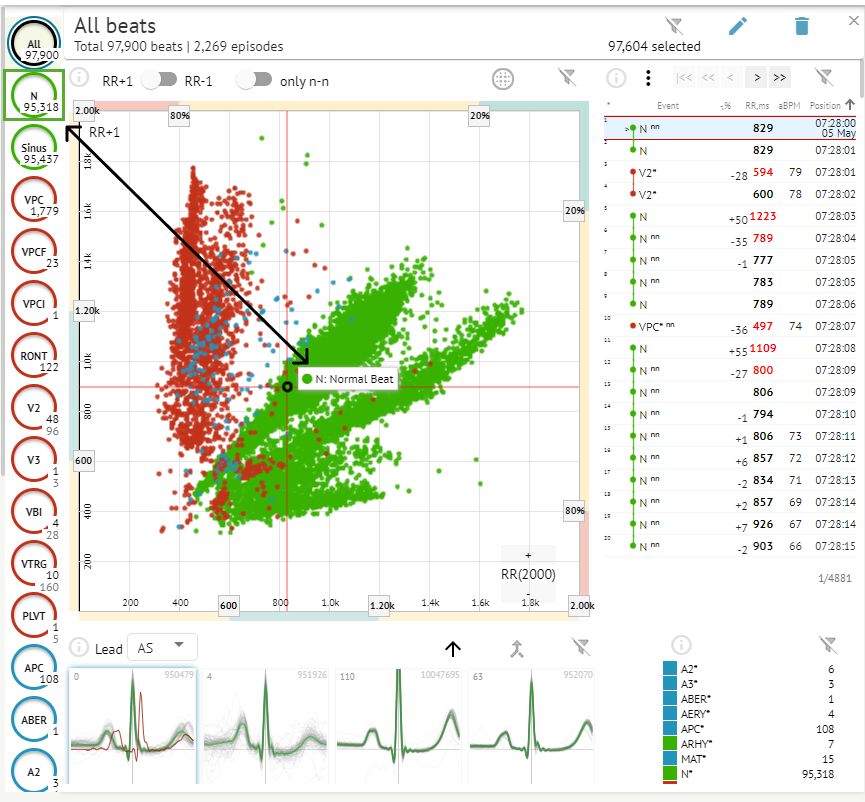Open the three-dot menu above event list
Viewport: 865px width, 802px height.
[x=648, y=77]
